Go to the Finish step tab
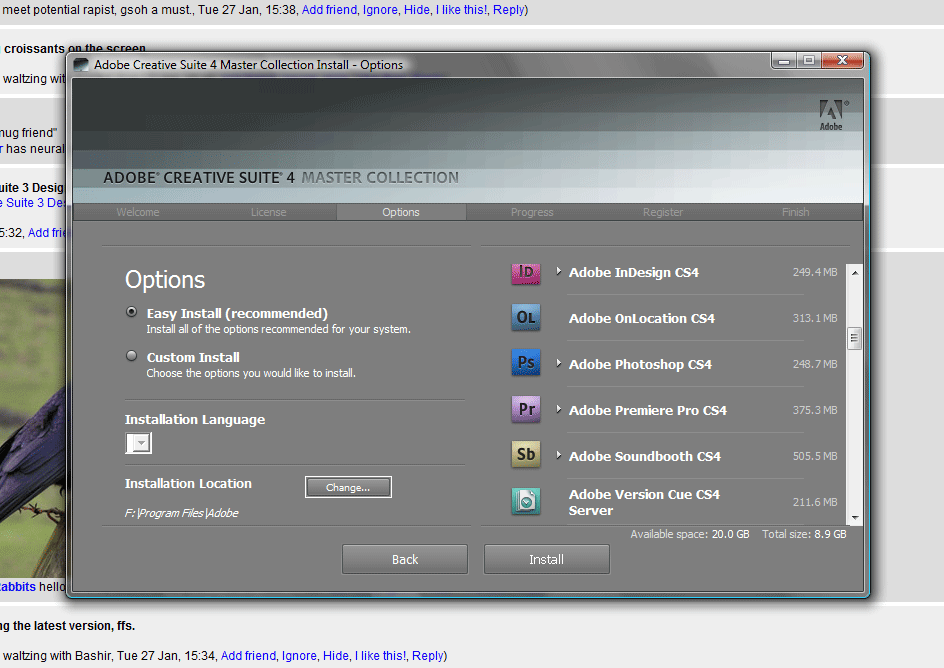Image resolution: width=944 pixels, height=668 pixels. [x=795, y=212]
